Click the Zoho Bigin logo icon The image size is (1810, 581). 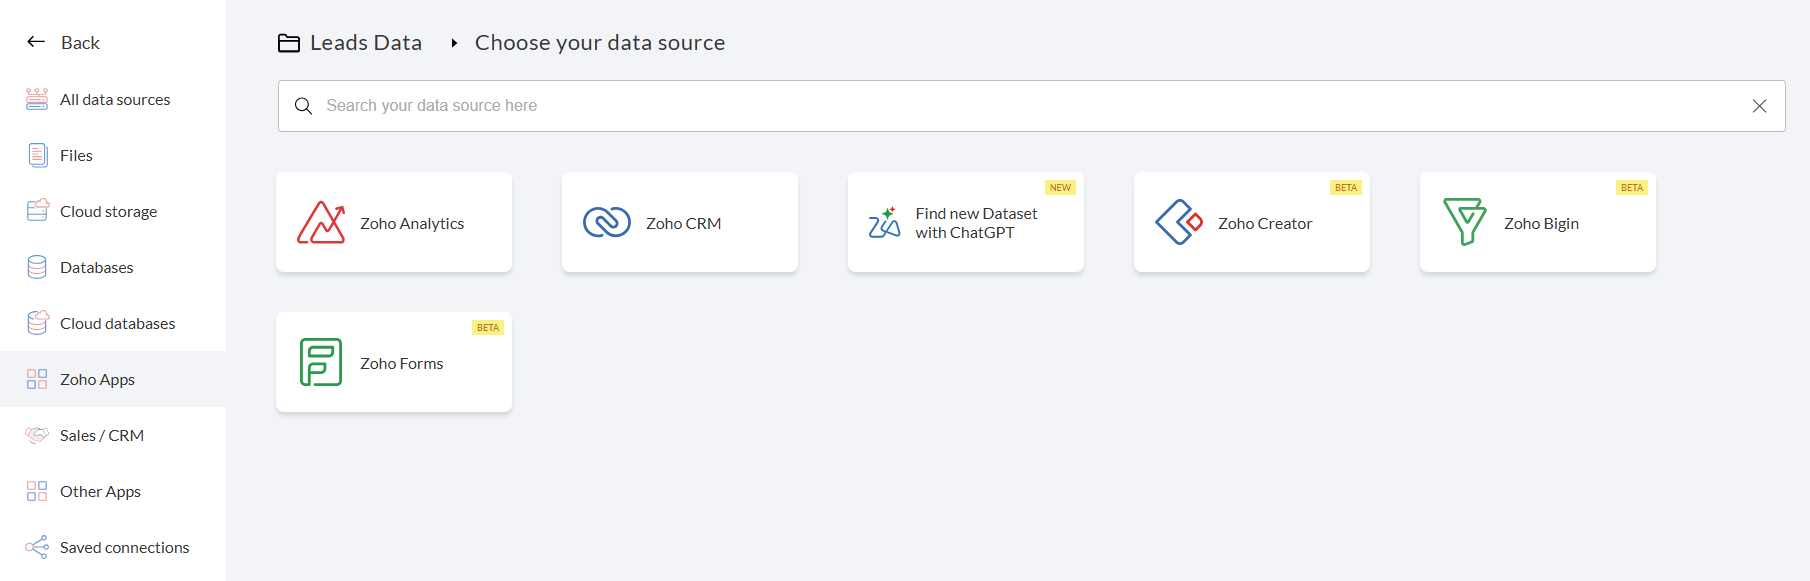[1464, 222]
